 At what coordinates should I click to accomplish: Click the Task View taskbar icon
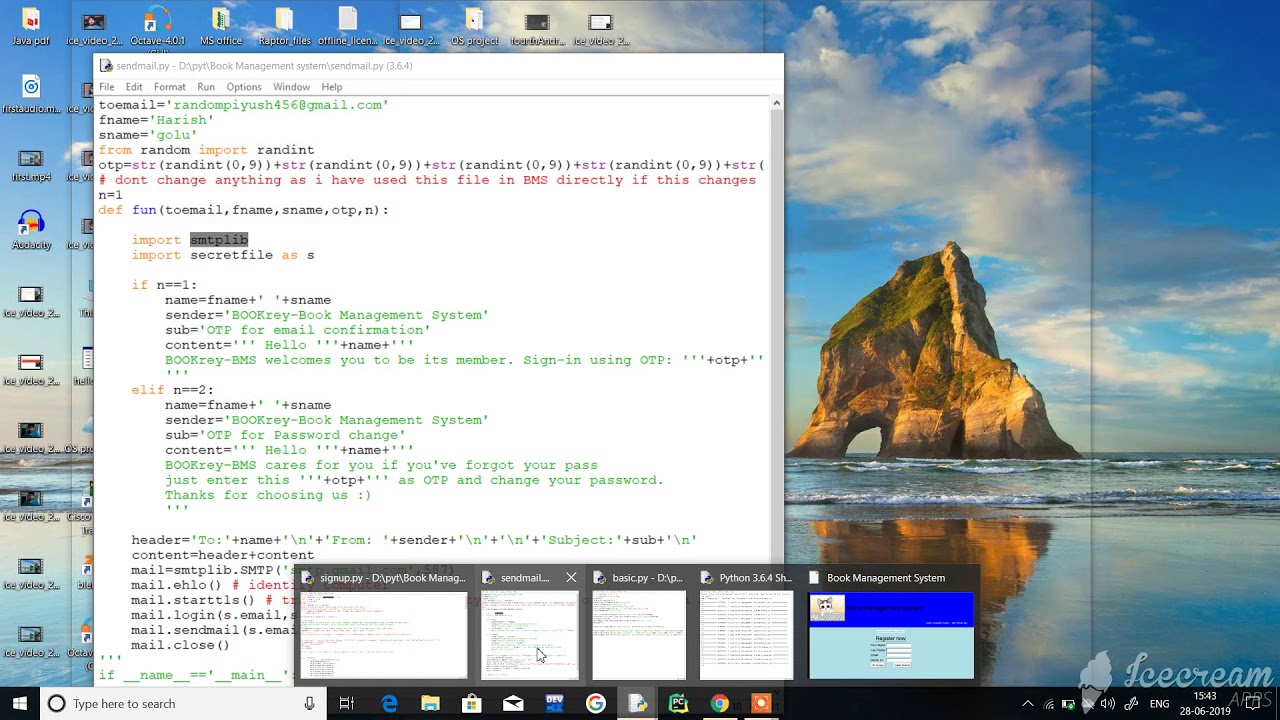point(346,704)
